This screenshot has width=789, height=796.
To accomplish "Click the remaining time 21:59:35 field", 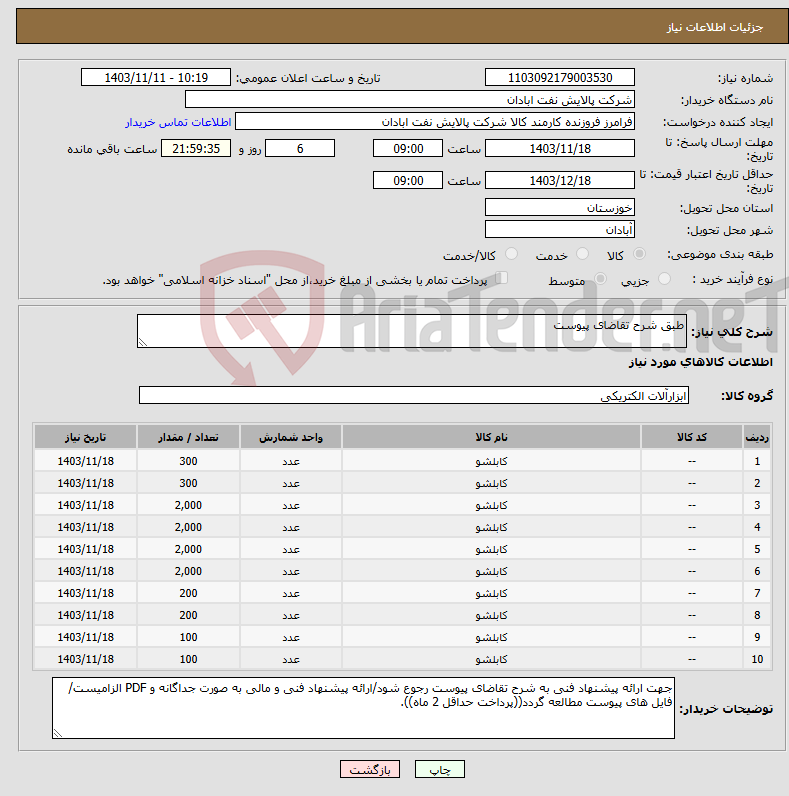I will click(196, 148).
